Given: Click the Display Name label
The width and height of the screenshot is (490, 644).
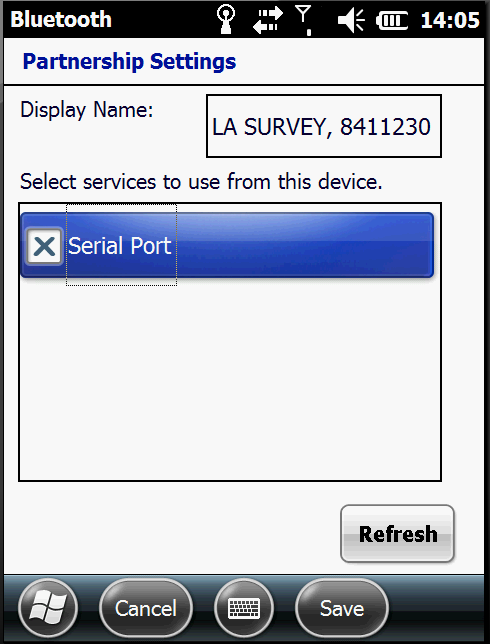Looking at the screenshot, I should (x=87, y=110).
